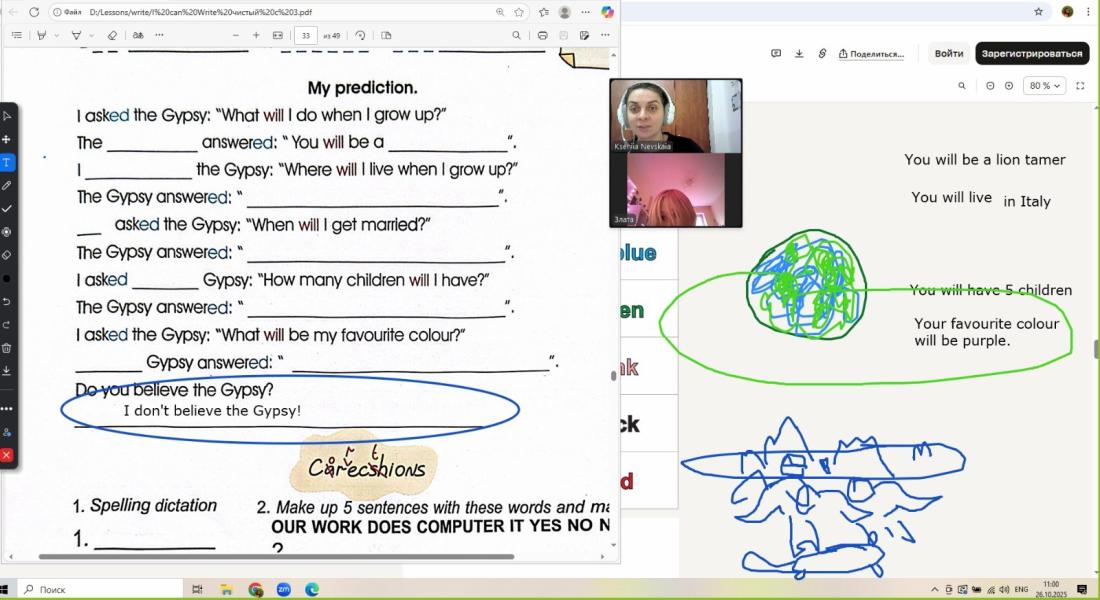Choose the eraser in the annotation toolbar
Image resolution: width=1100 pixels, height=600 pixels.
7,255
